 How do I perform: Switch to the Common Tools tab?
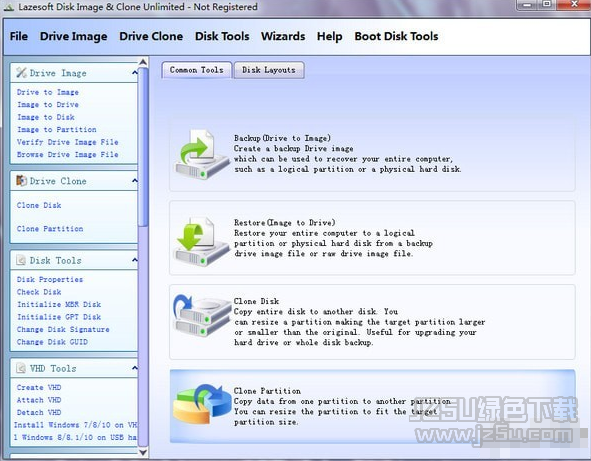pyautogui.click(x=197, y=70)
